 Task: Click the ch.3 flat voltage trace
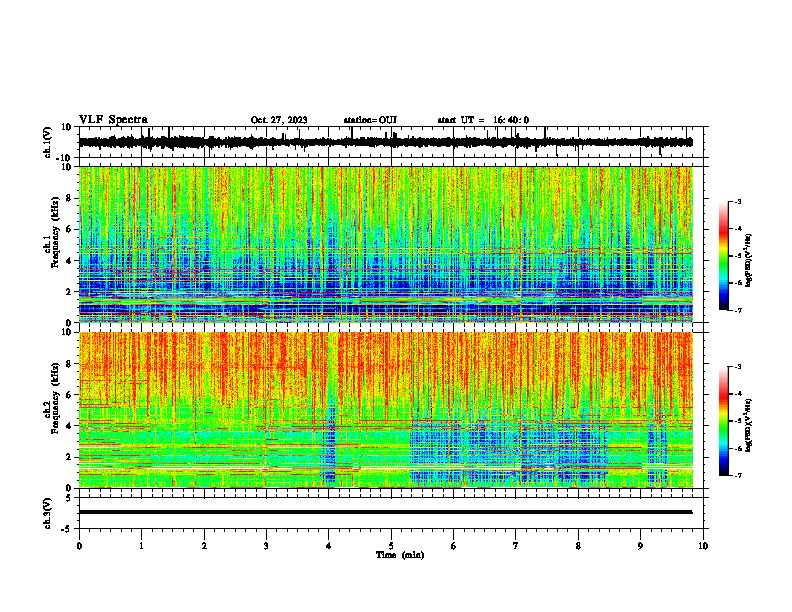[x=385, y=512]
